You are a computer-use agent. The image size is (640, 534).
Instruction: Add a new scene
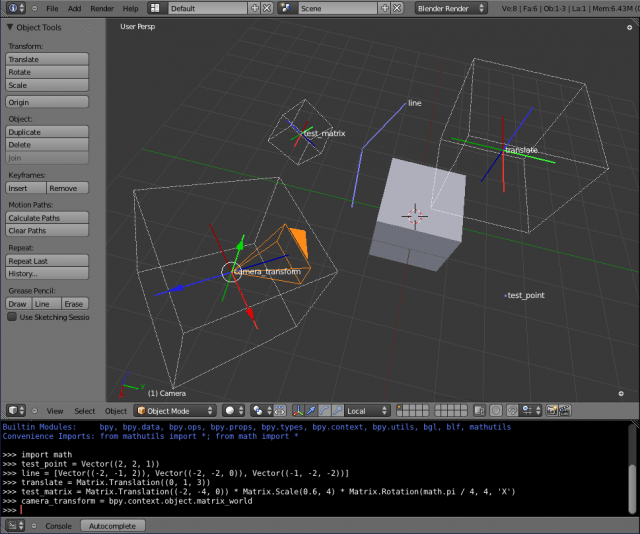[385, 8]
